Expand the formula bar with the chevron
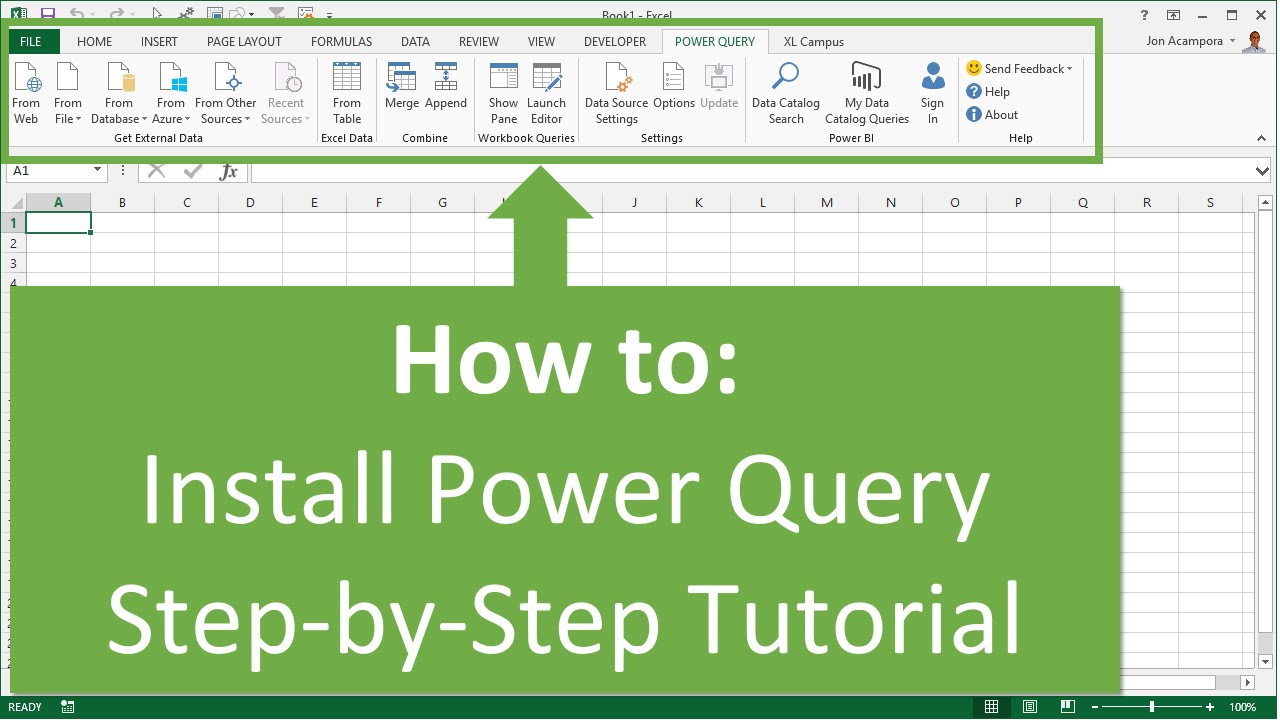Screen dimensions: 1280x720 [x=1263, y=171]
